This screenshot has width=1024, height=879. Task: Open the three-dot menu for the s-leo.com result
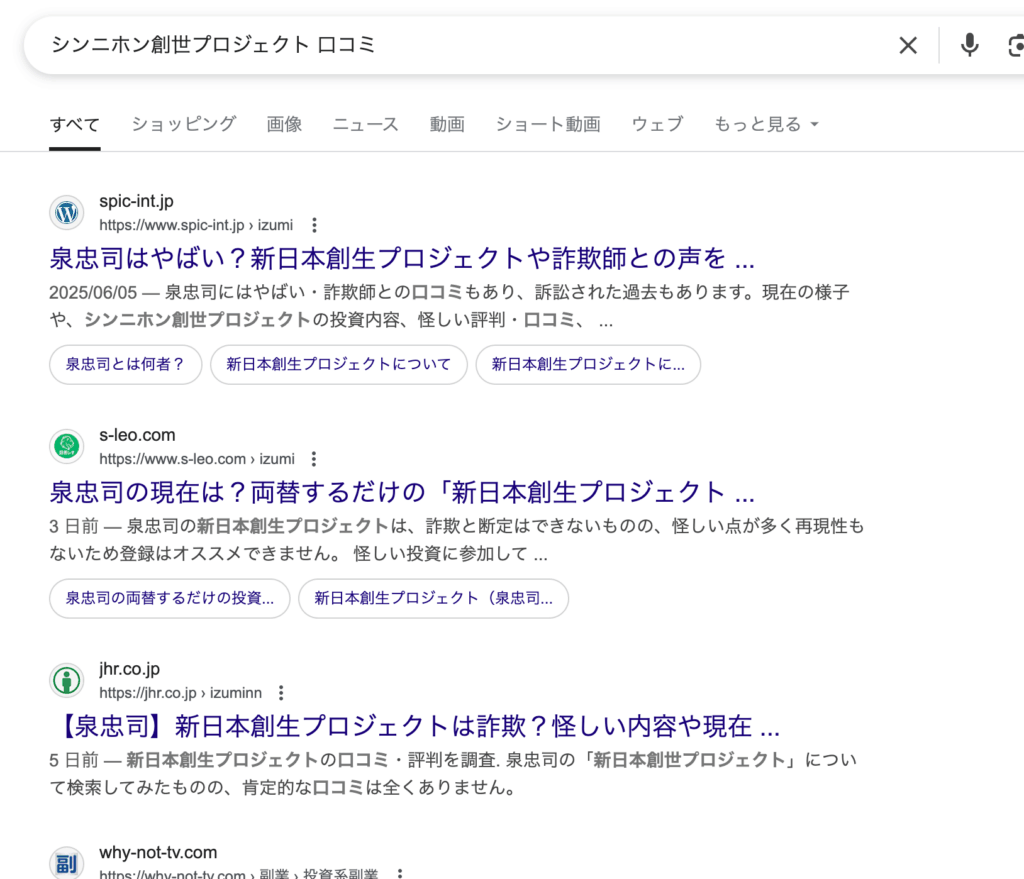[x=314, y=459]
